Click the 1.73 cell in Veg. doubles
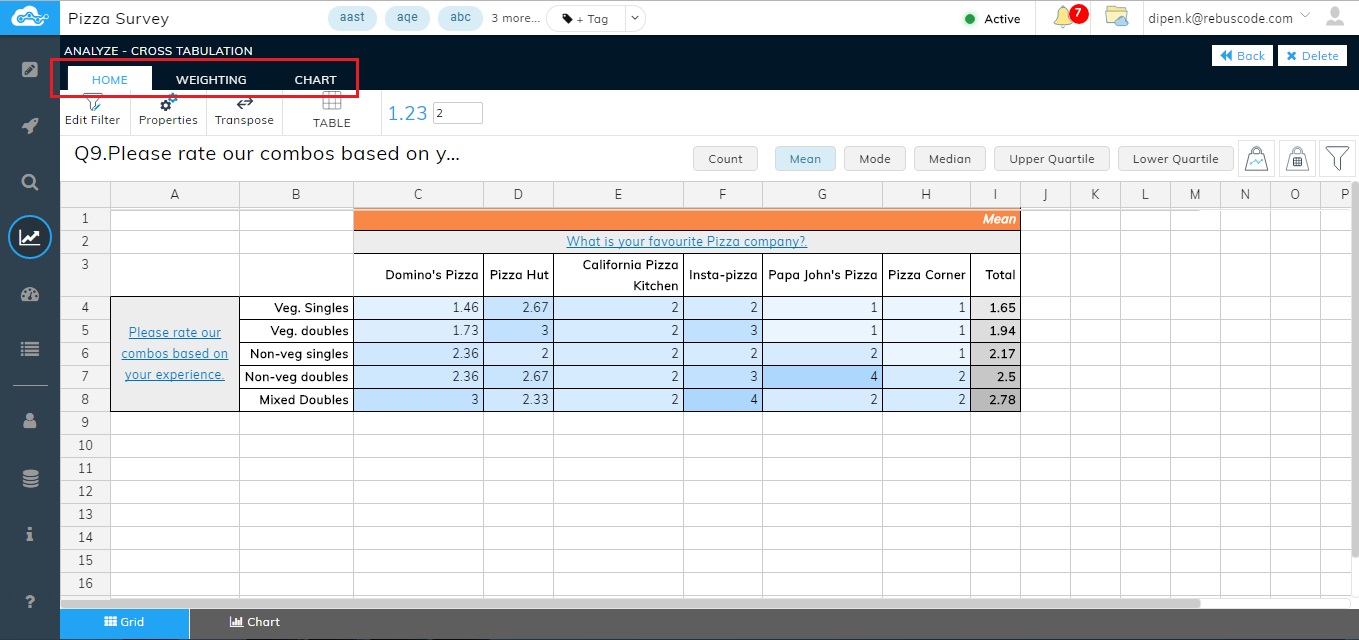Viewport: 1359px width, 640px height. click(x=418, y=331)
